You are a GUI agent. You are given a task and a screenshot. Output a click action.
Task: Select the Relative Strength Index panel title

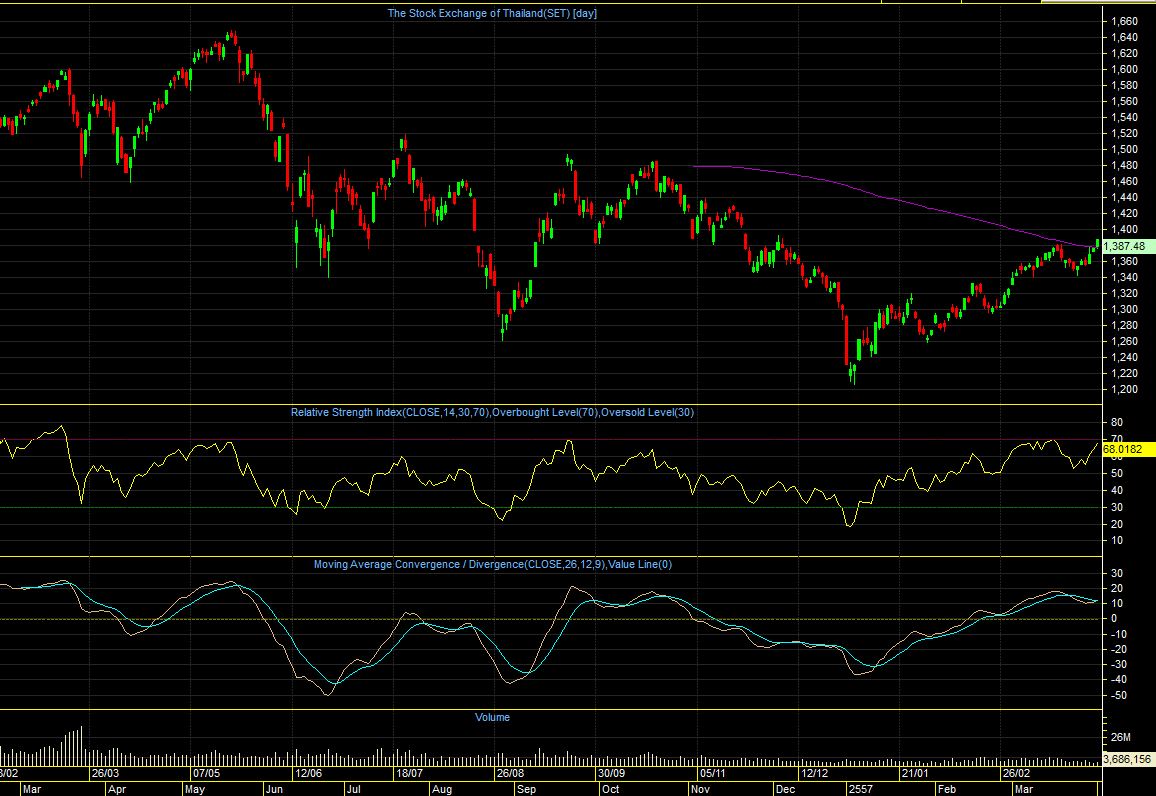(x=492, y=412)
